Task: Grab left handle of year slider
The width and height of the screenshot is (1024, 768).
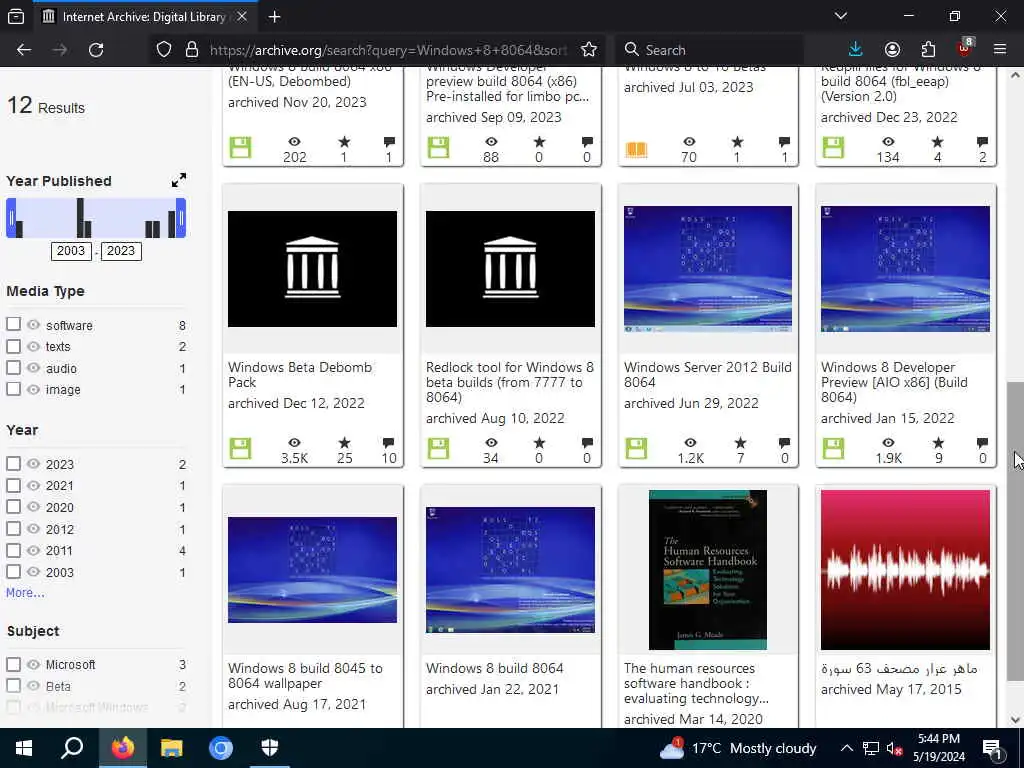Action: click(x=11, y=218)
